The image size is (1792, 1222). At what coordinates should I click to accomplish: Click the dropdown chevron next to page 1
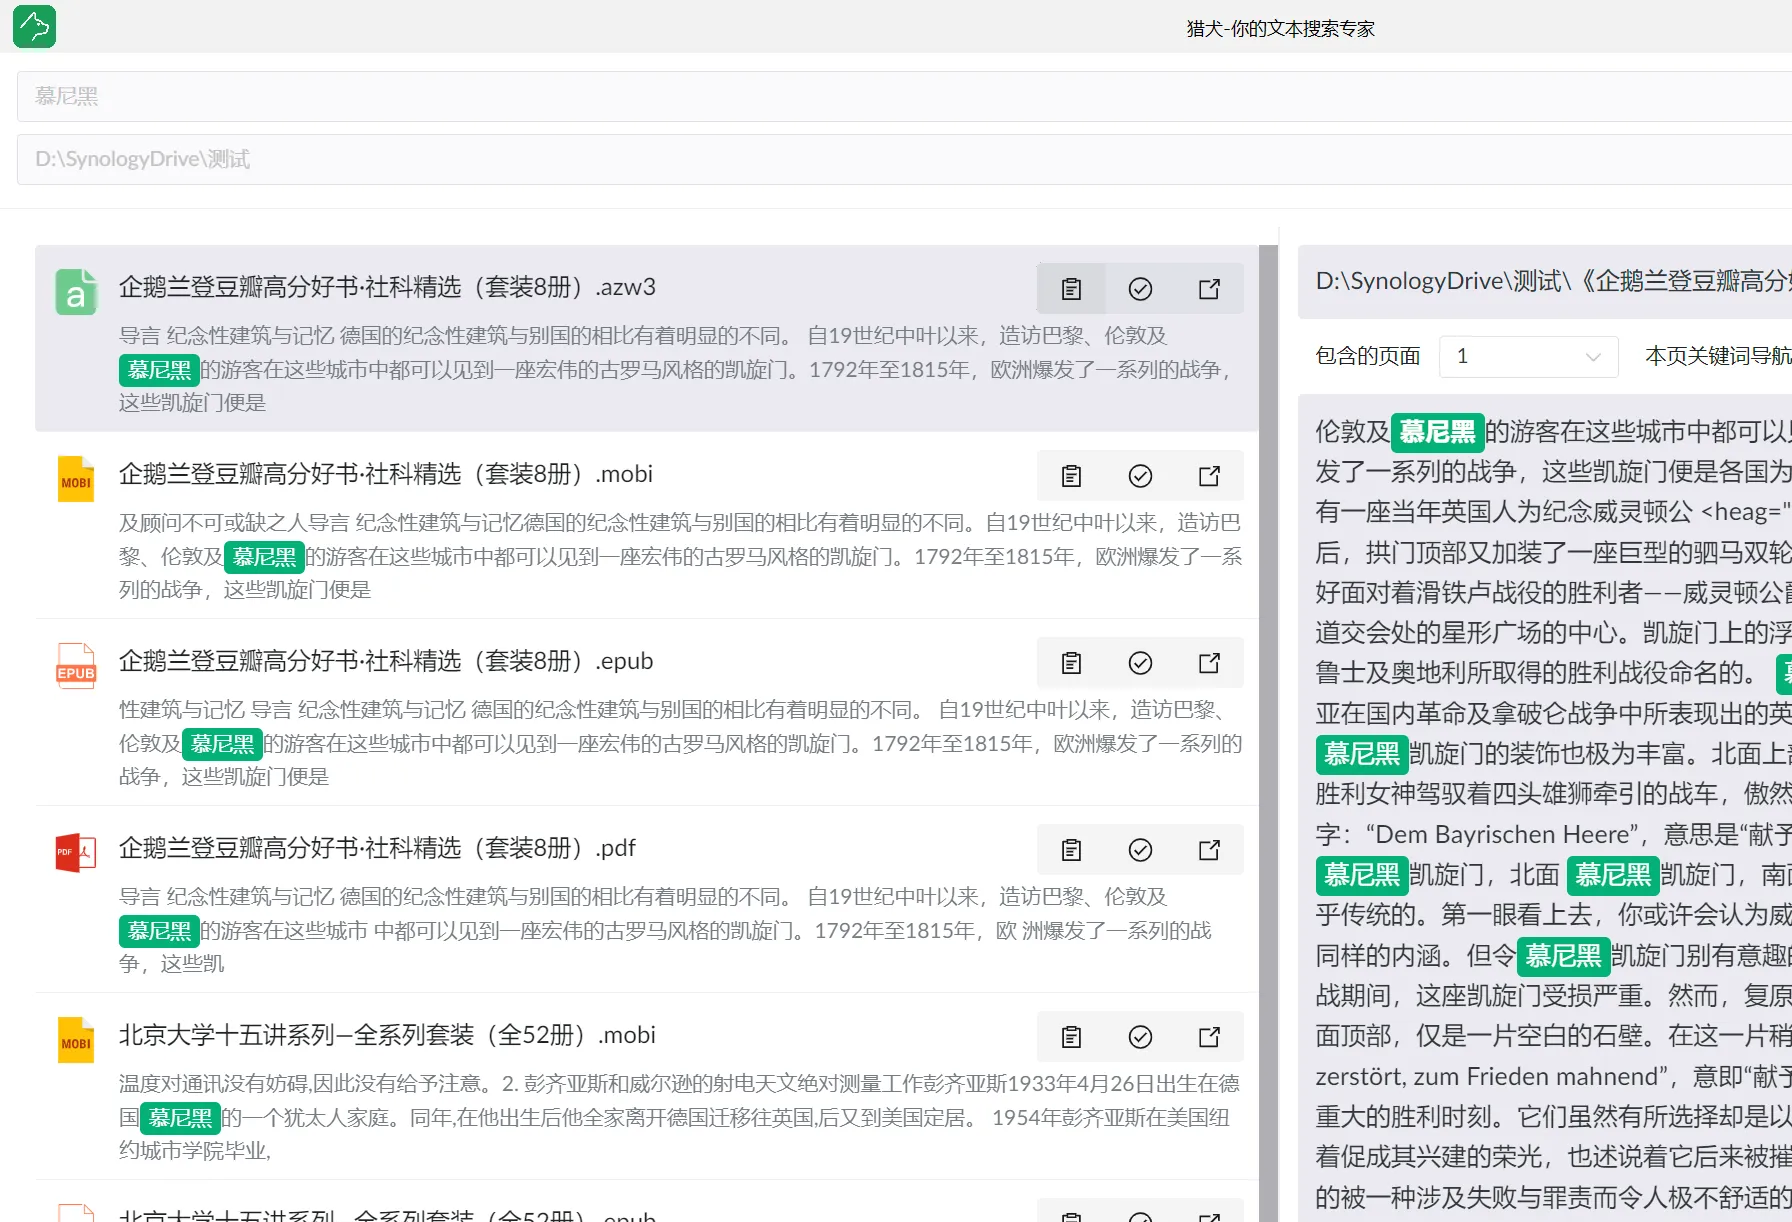click(x=1593, y=357)
